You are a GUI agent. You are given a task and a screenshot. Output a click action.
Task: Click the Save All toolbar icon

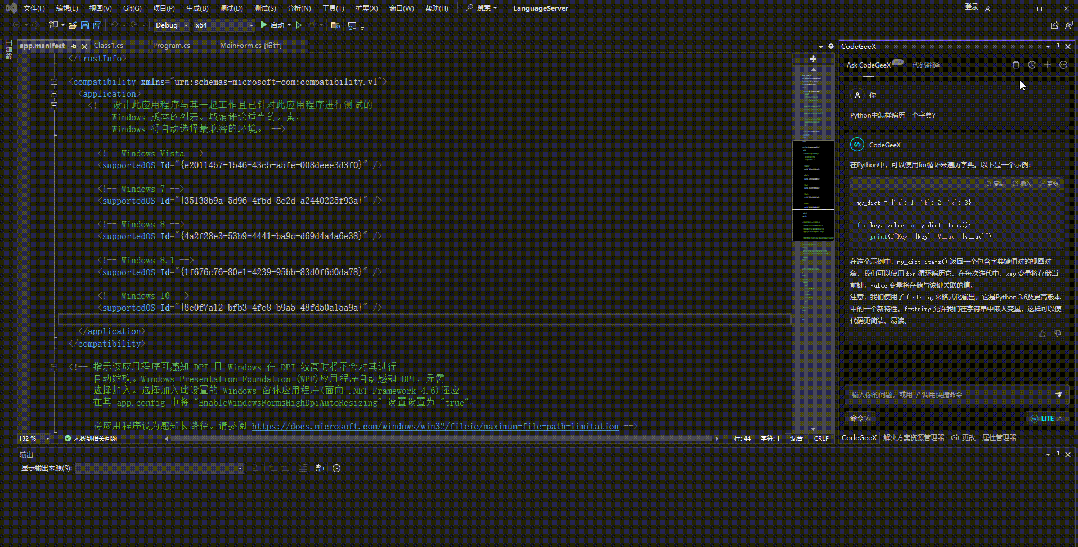(x=96, y=24)
